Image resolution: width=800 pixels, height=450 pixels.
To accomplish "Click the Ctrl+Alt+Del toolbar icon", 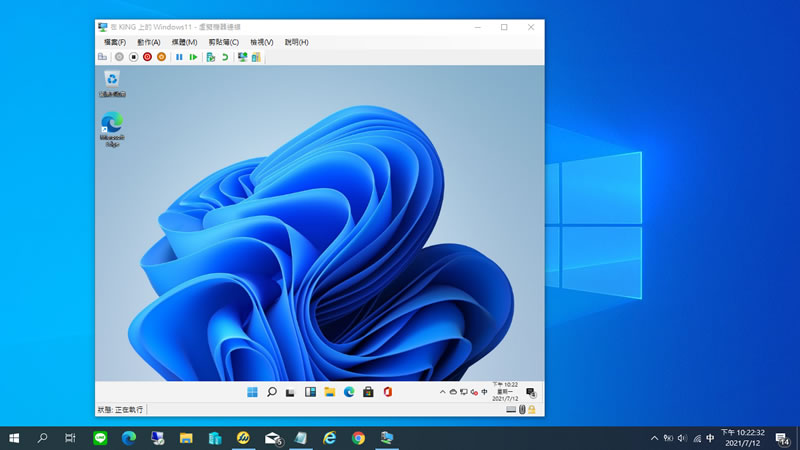I will 103,57.
